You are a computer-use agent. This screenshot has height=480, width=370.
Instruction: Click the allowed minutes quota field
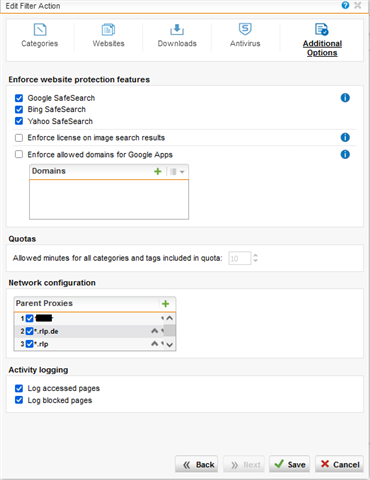tap(240, 258)
